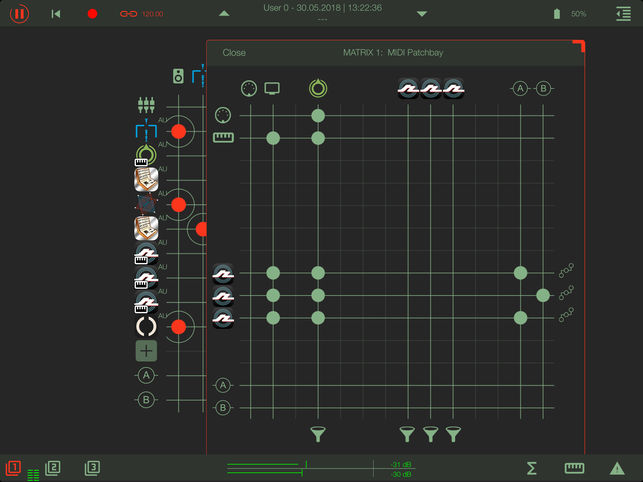Viewport: 643px width, 482px height.
Task: Open filter funnel under the green ring column
Action: pyautogui.click(x=318, y=434)
